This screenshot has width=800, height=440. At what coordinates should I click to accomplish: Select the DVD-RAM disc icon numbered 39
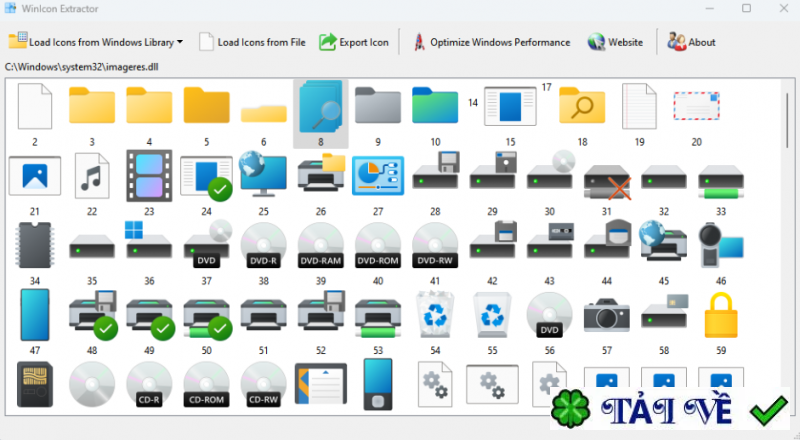pos(320,245)
